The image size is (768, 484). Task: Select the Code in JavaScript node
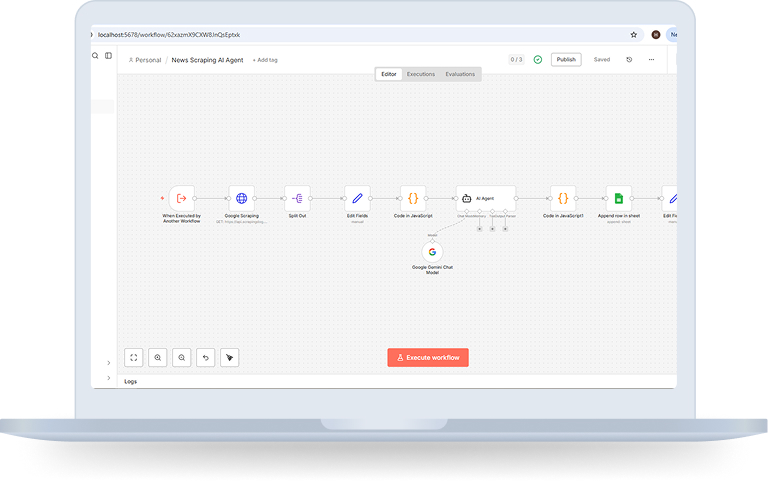coord(413,198)
